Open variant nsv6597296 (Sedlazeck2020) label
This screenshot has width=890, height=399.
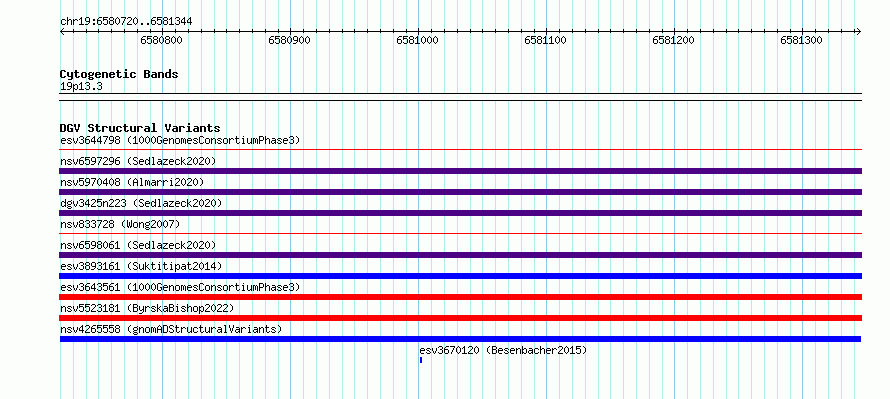coord(138,161)
